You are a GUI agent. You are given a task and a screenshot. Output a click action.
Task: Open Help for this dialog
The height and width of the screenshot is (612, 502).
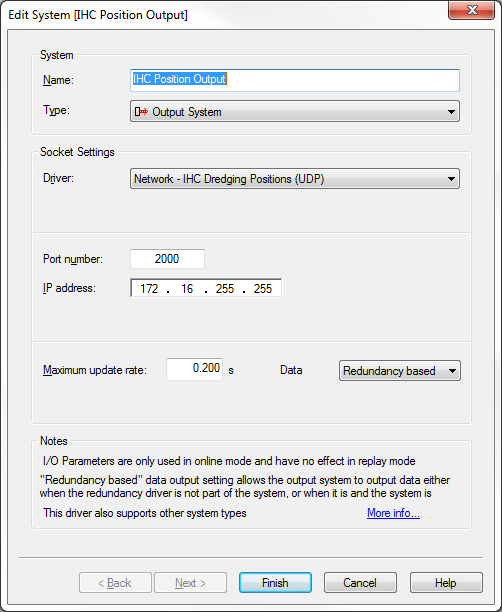(x=446, y=583)
